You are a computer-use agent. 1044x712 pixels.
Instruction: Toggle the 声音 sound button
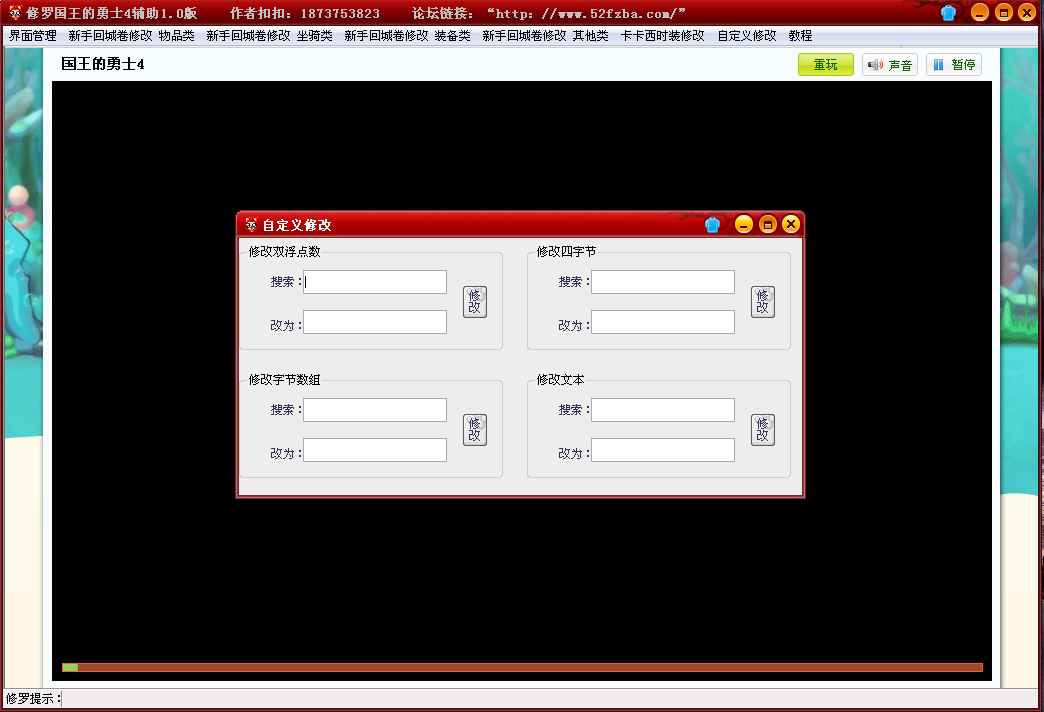pos(890,65)
